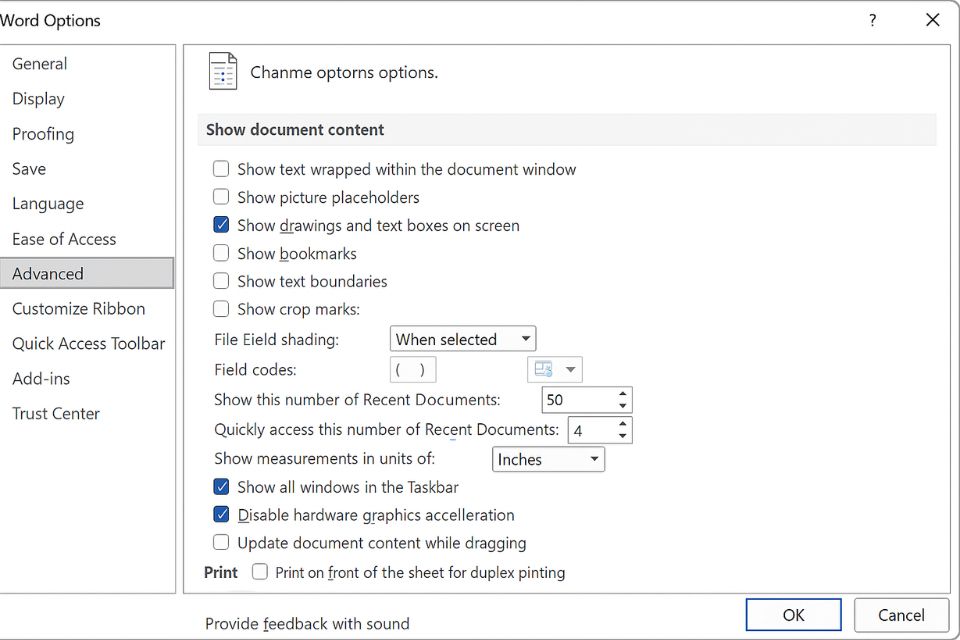
Task: Decrease Quickly access Recent Documents number
Action: click(623, 436)
